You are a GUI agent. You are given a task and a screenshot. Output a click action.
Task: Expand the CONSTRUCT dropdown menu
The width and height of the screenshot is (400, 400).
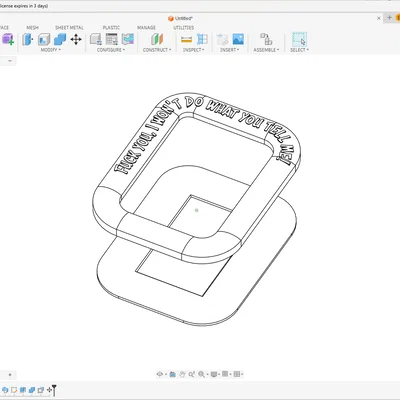pos(157,50)
